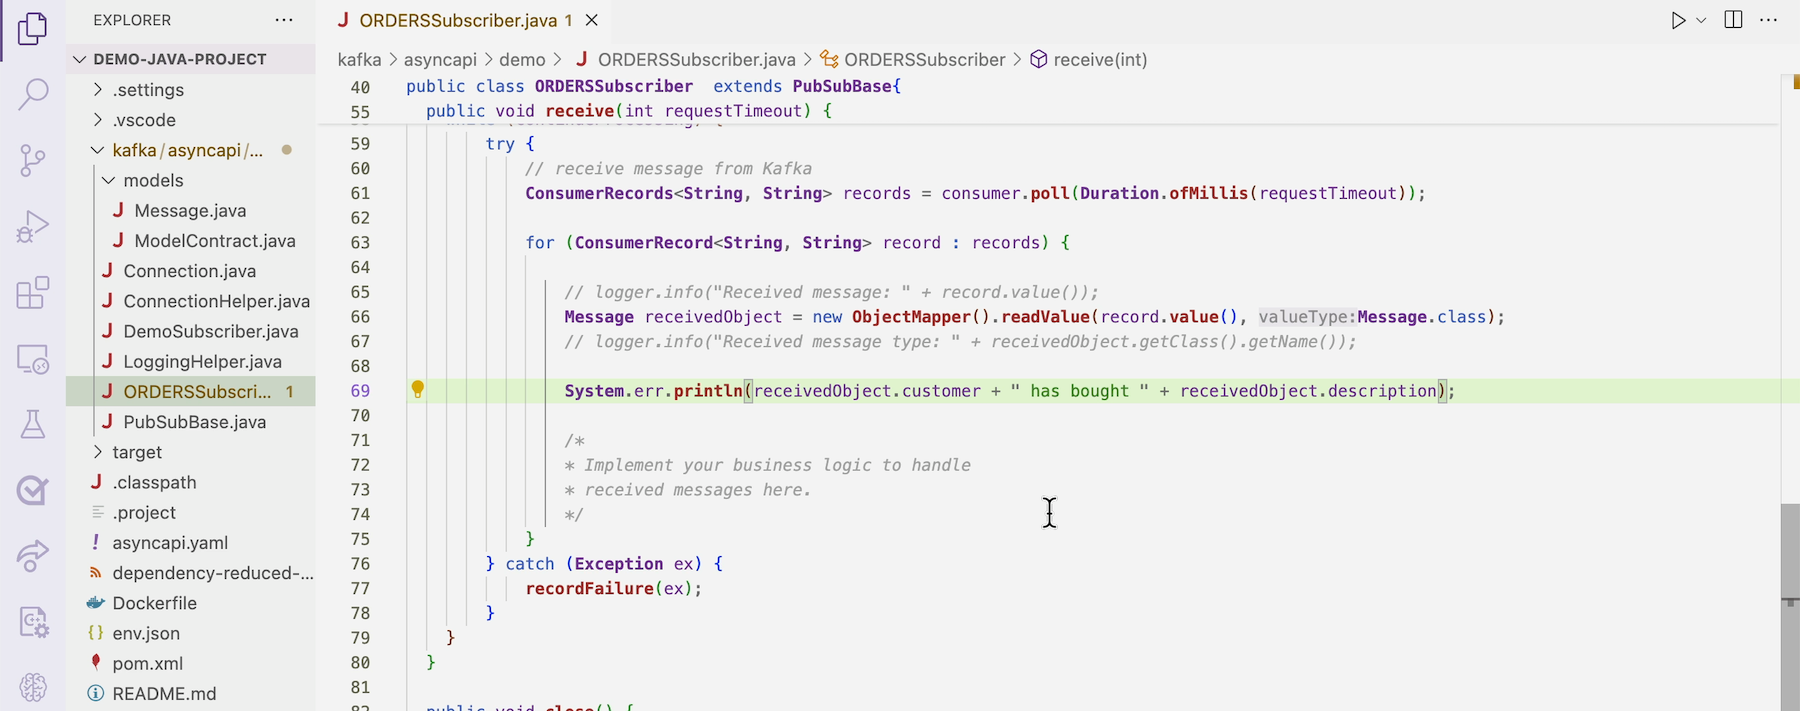Open the Source Control view
Viewport: 1800px width, 711px height.
(x=33, y=160)
